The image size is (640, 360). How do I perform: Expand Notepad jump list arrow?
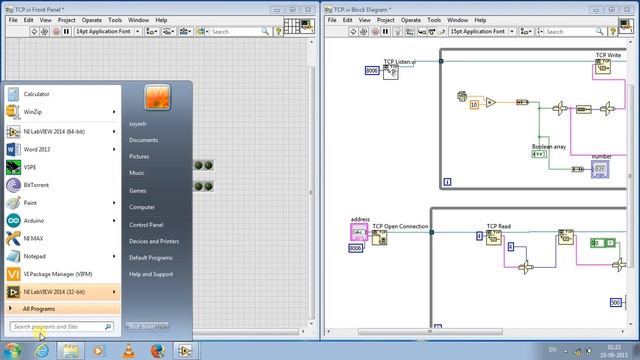coord(114,256)
